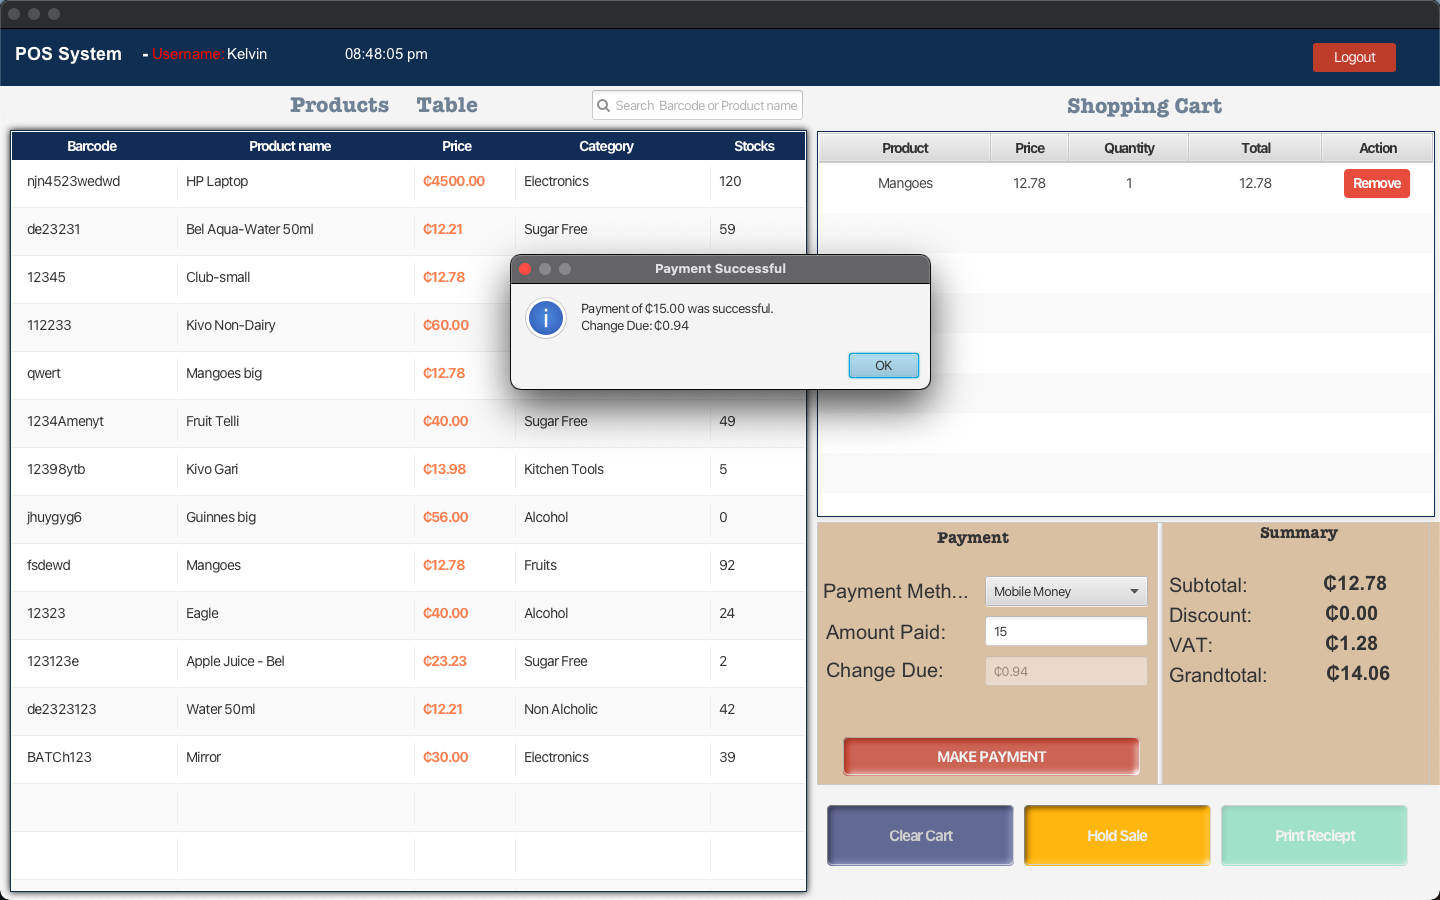Select the Mirror product row
Screen dimensions: 1440x900
tap(408, 758)
